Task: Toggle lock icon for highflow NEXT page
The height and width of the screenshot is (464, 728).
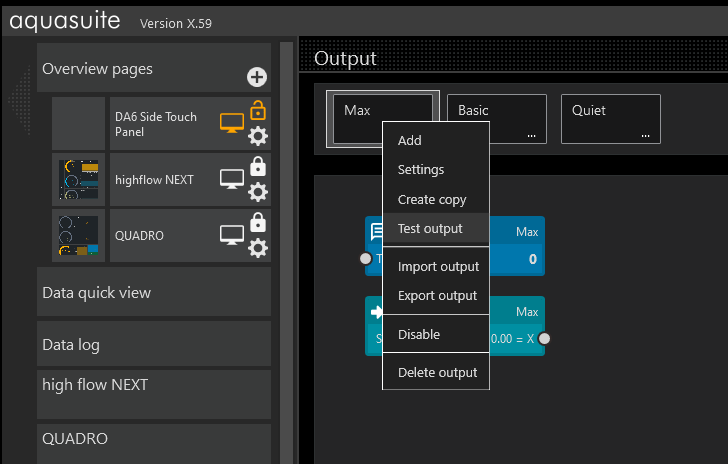Action: 257,167
